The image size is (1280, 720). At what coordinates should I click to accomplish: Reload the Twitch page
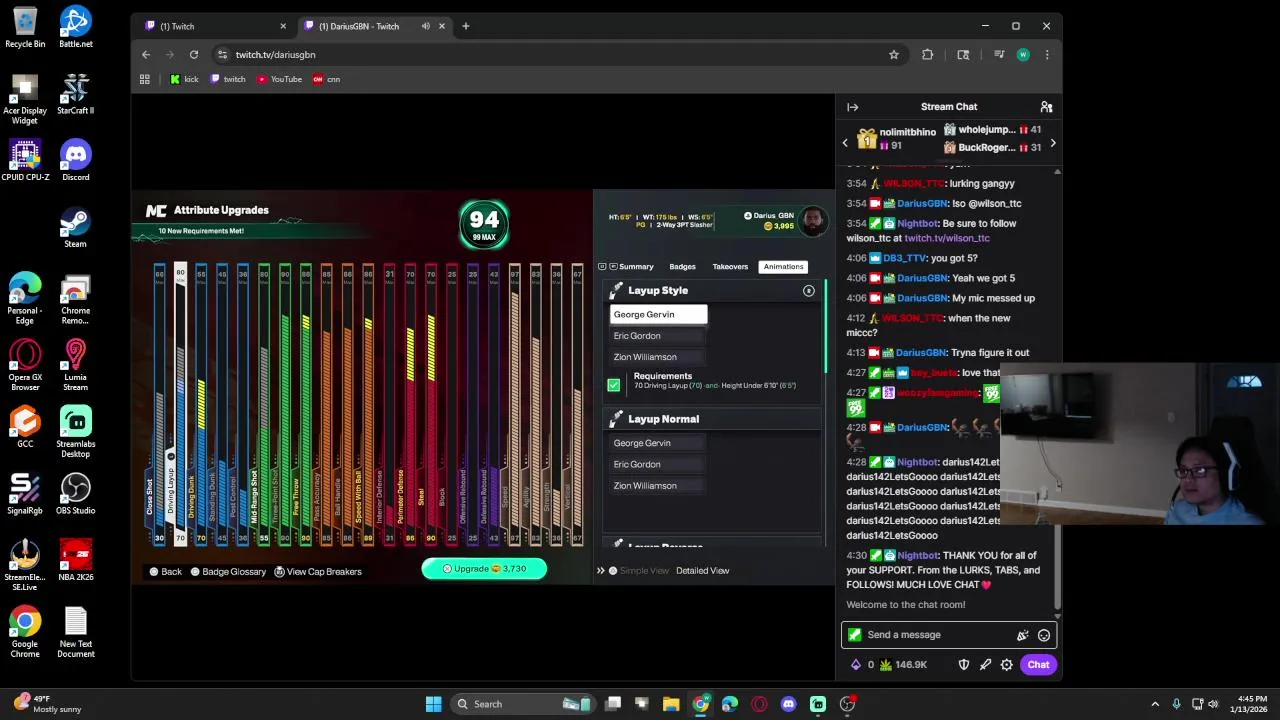194,55
